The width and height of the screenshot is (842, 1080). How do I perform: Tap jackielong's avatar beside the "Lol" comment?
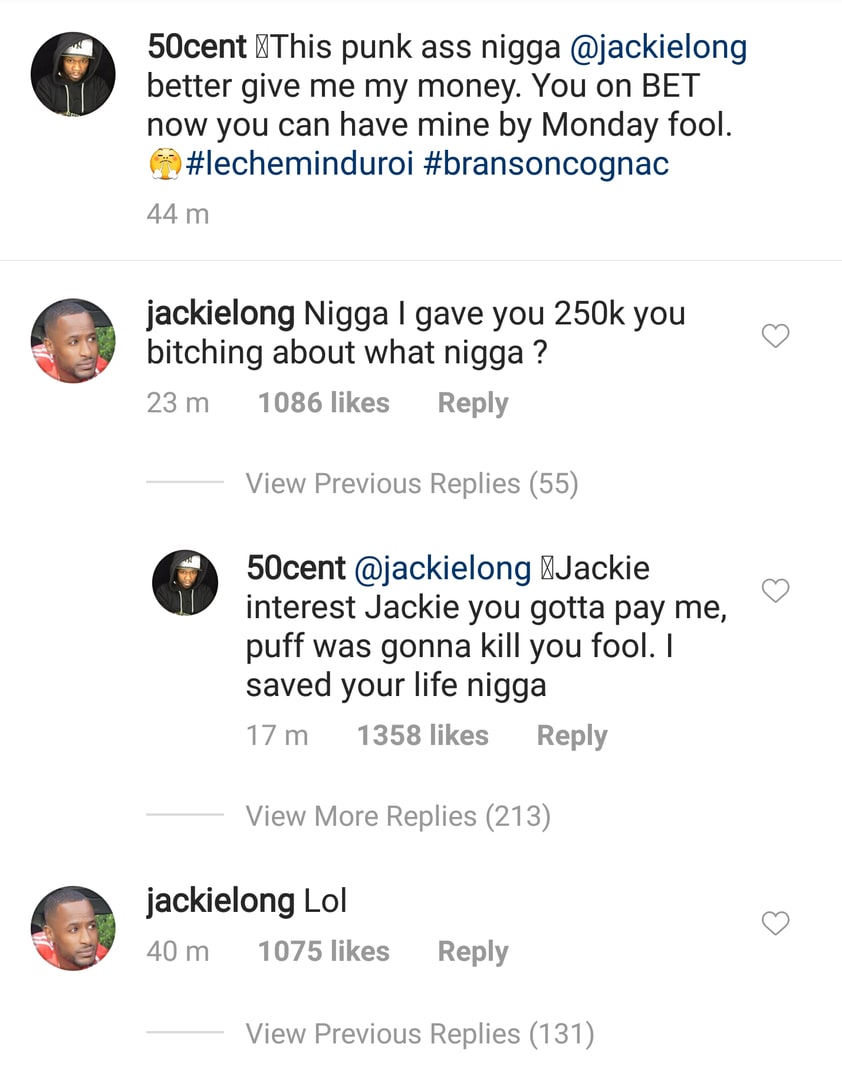[74, 928]
